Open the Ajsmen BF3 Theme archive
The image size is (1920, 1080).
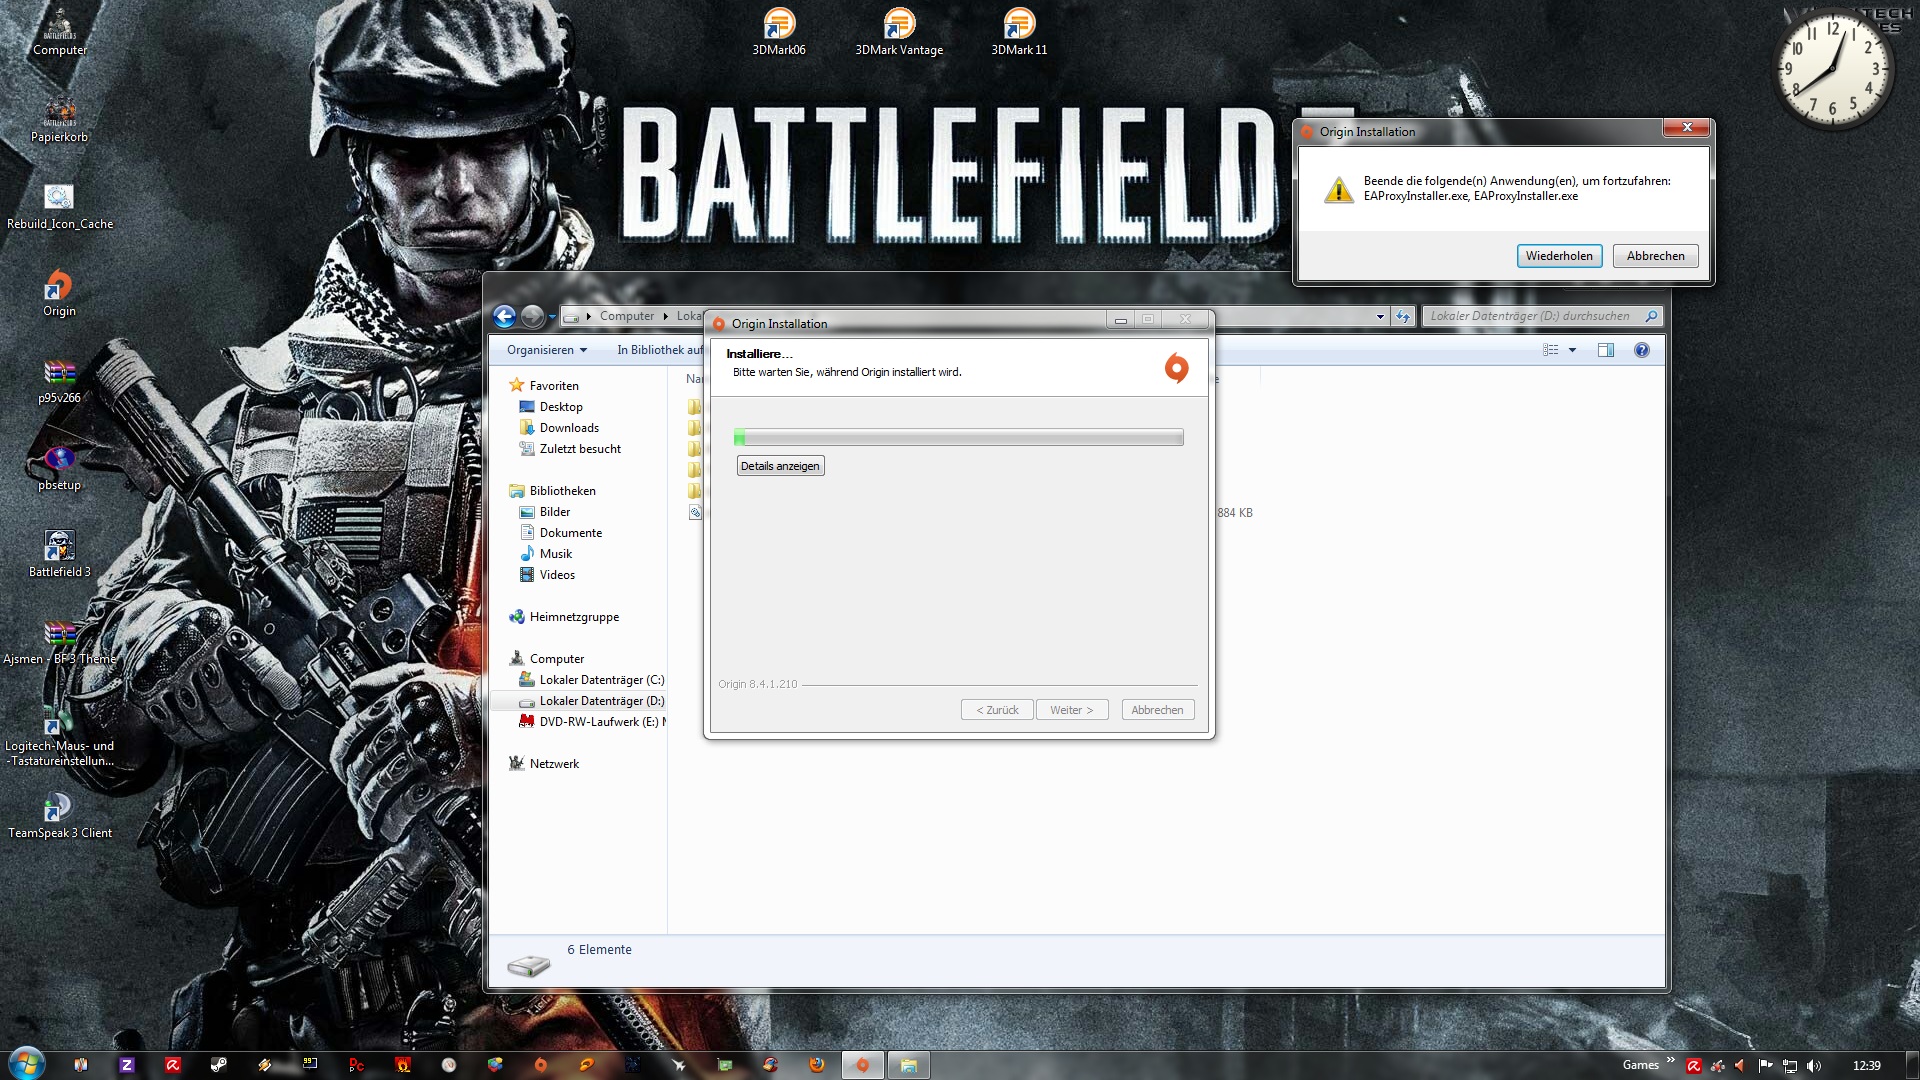click(x=60, y=641)
